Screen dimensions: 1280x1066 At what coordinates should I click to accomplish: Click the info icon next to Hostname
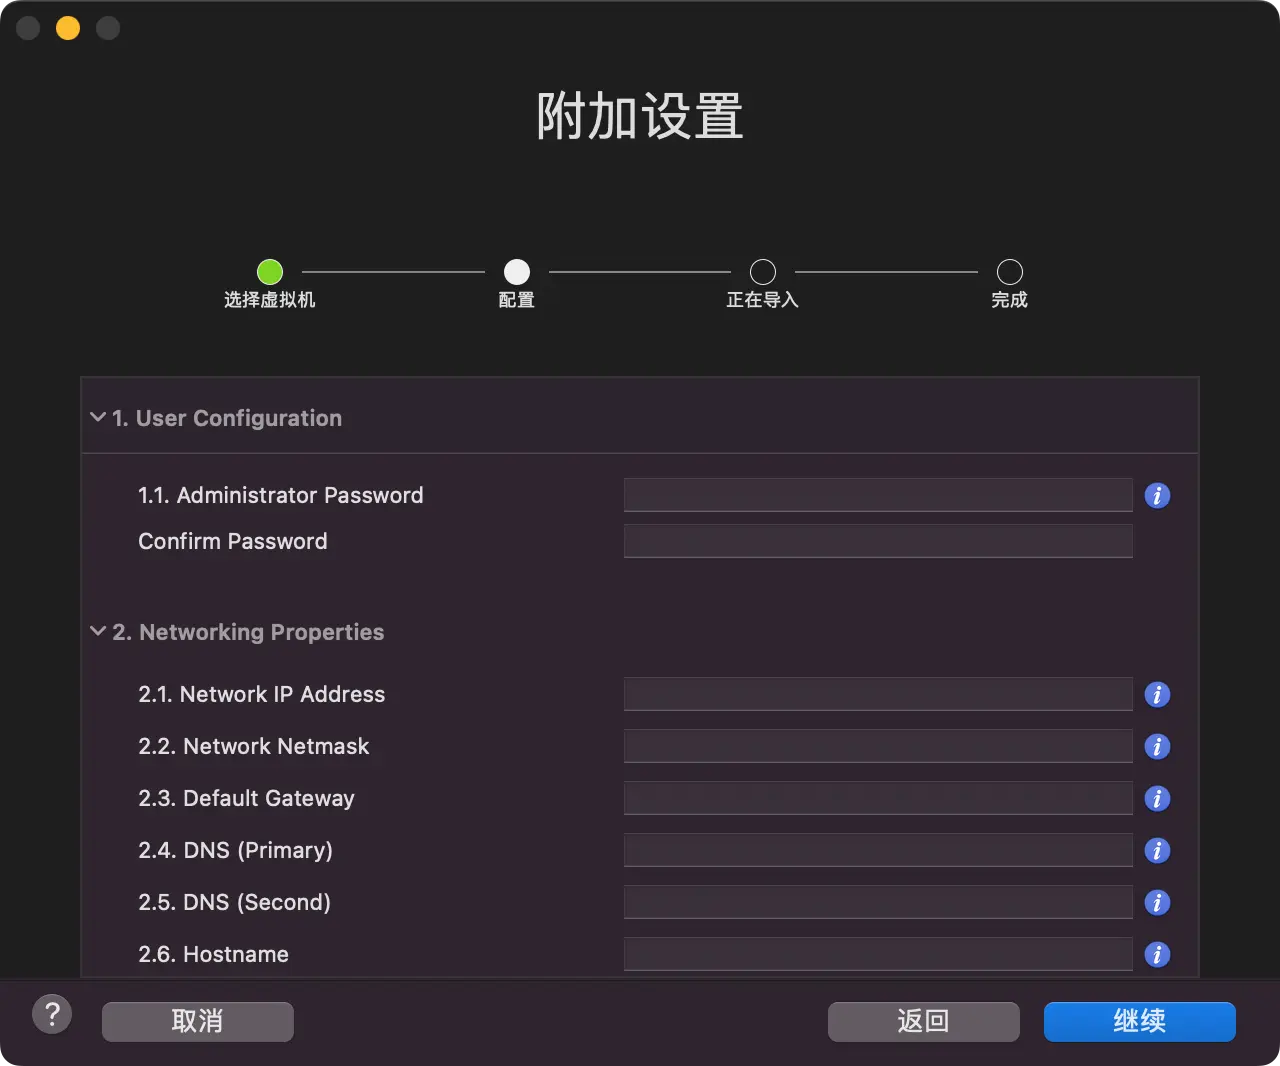pyautogui.click(x=1157, y=954)
